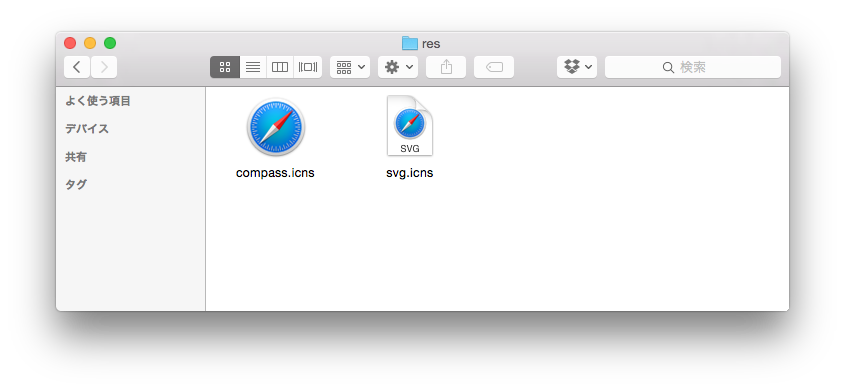
Task: Open the gear action menu
Action: 398,67
